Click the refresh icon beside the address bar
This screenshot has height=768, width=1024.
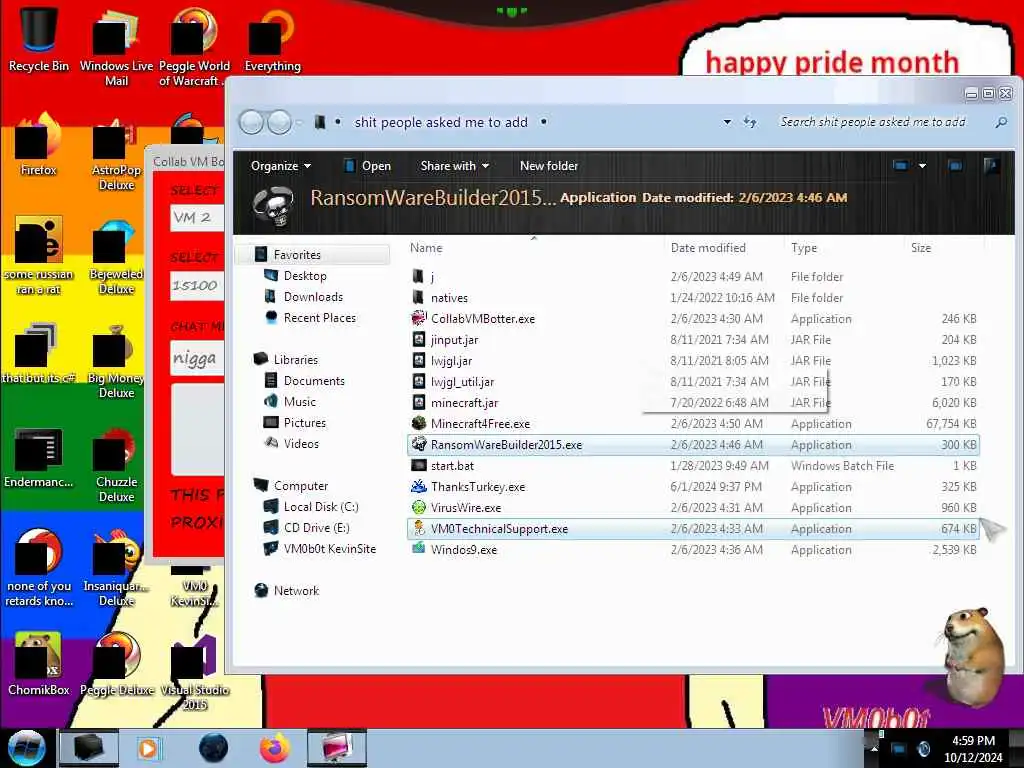pos(750,122)
